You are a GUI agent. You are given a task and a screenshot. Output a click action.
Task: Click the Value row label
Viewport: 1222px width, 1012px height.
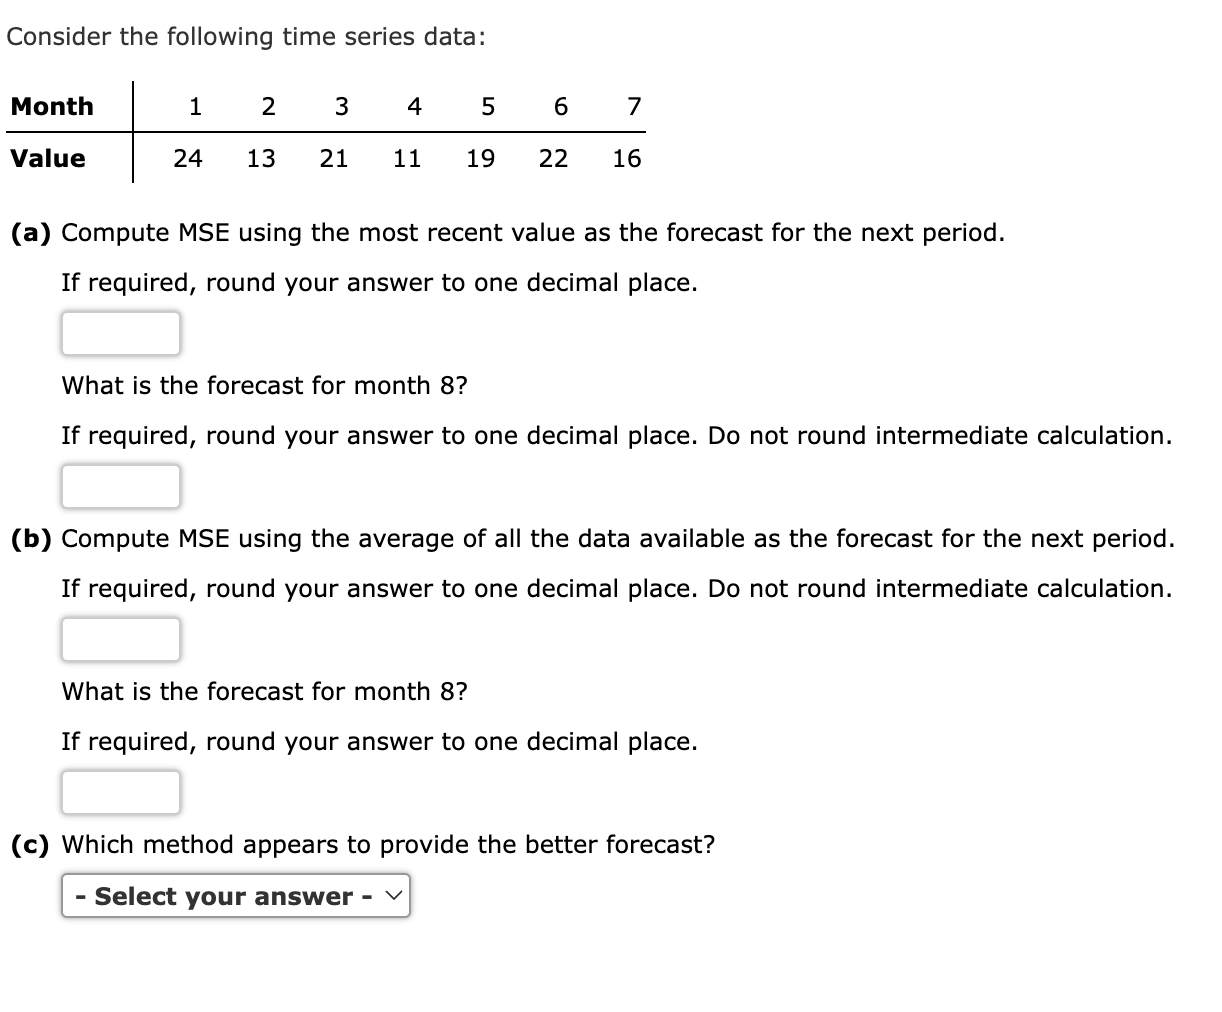pyautogui.click(x=47, y=158)
